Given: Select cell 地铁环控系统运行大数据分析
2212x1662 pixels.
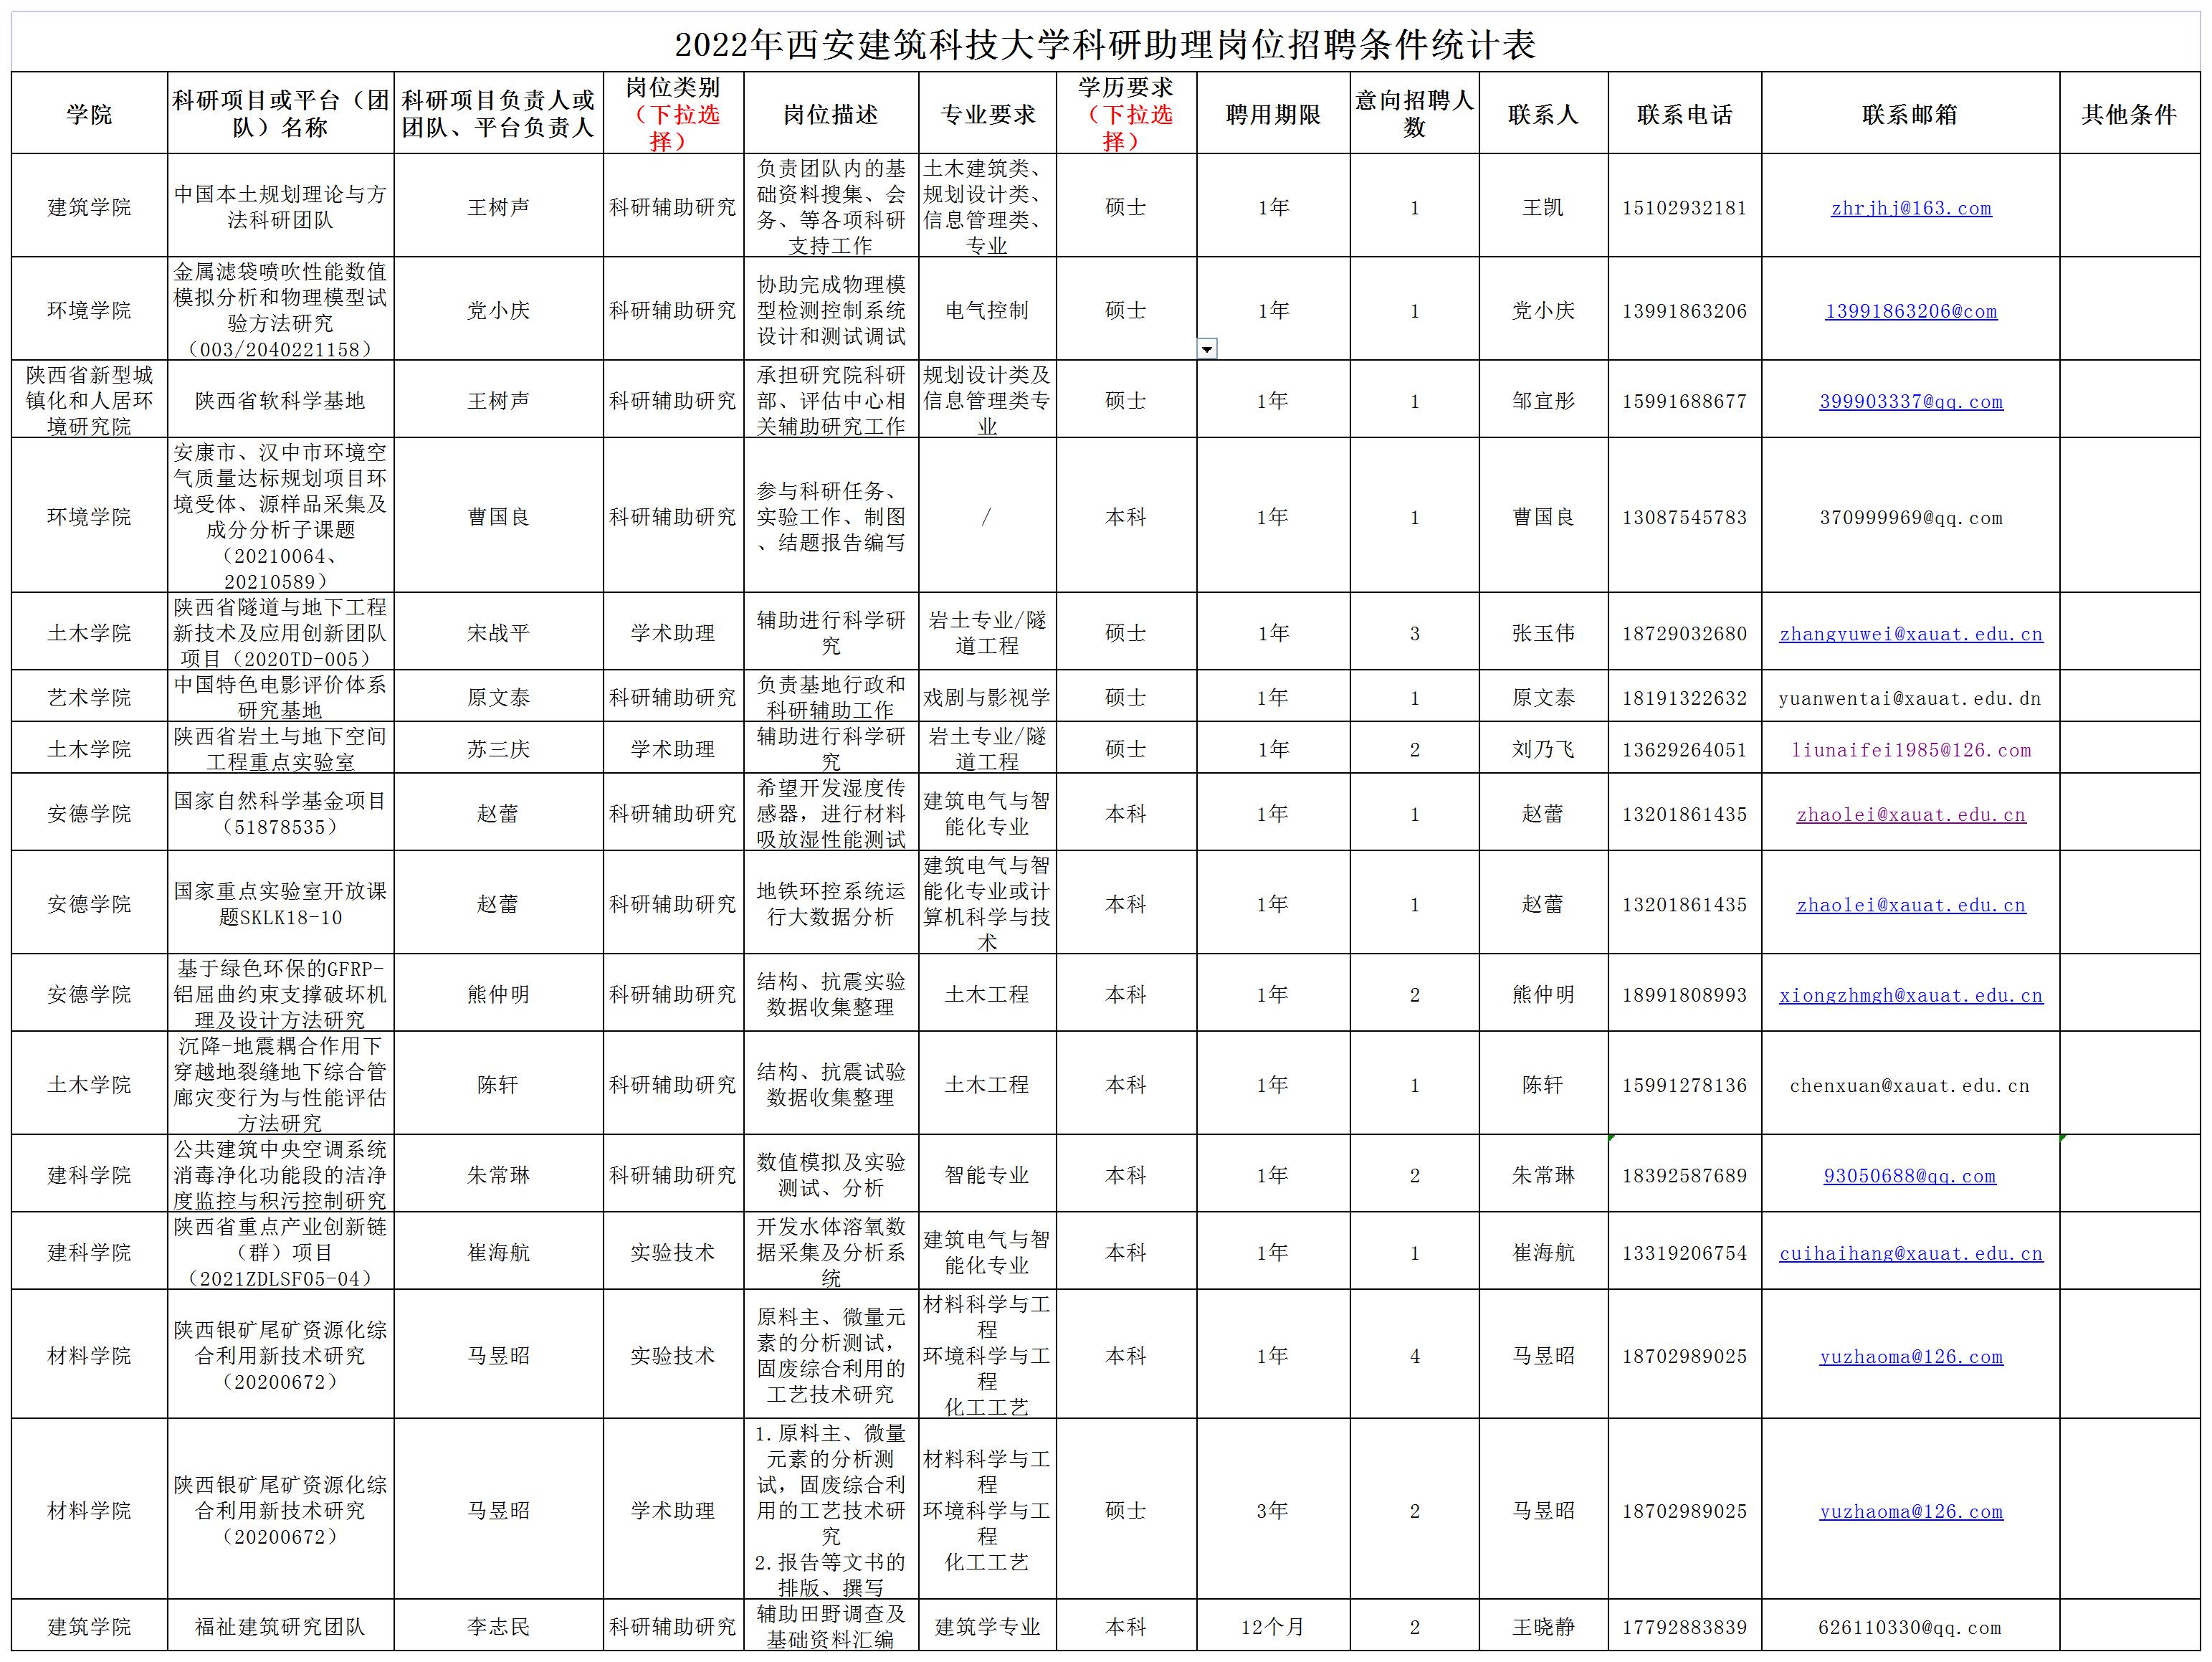Looking at the screenshot, I should coord(831,903).
